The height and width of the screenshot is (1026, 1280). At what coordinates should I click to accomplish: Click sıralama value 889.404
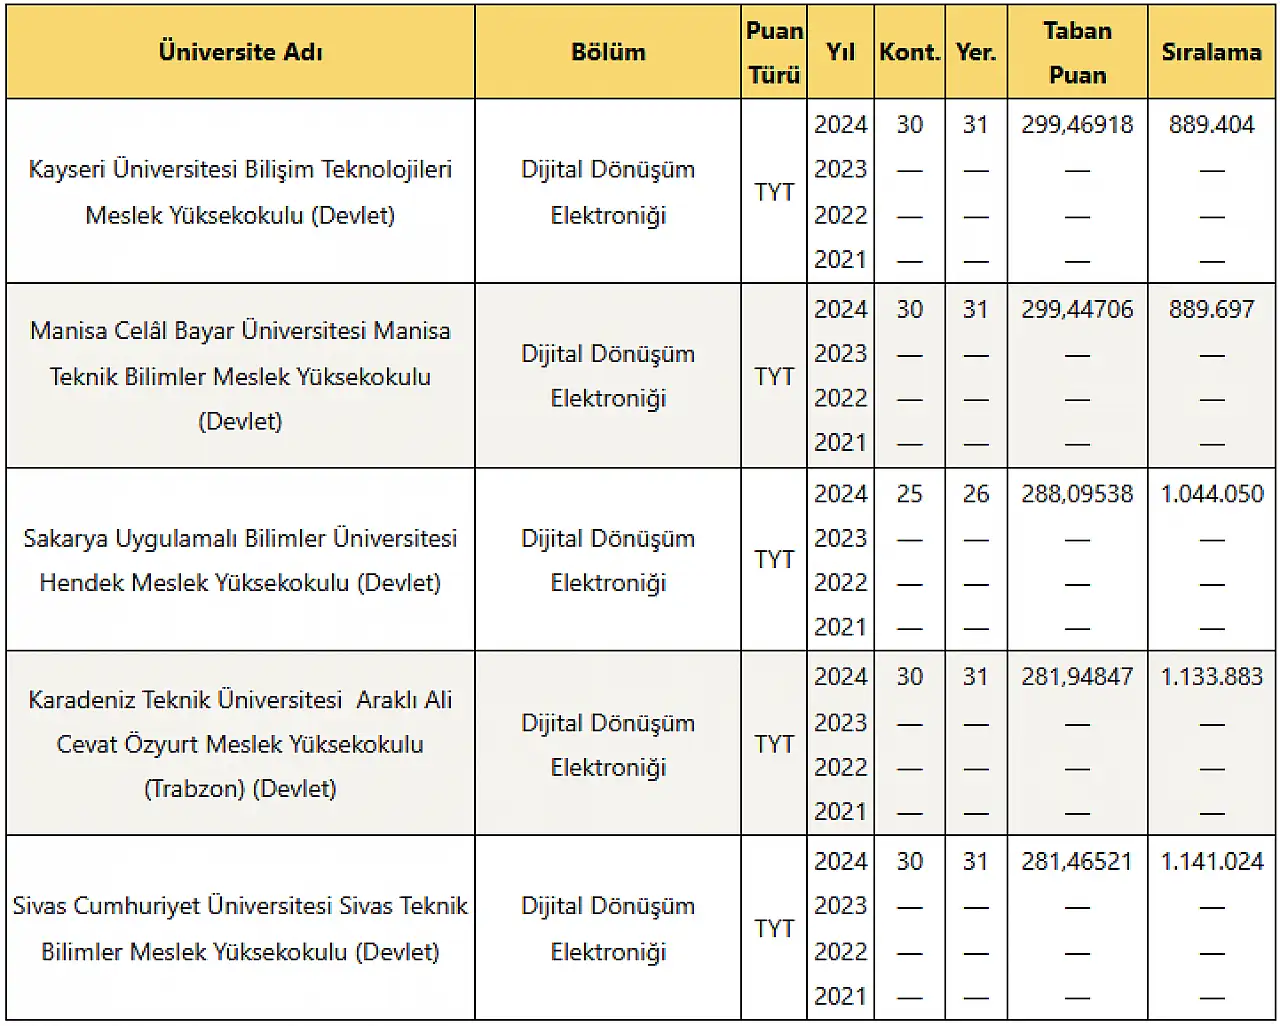click(1212, 125)
